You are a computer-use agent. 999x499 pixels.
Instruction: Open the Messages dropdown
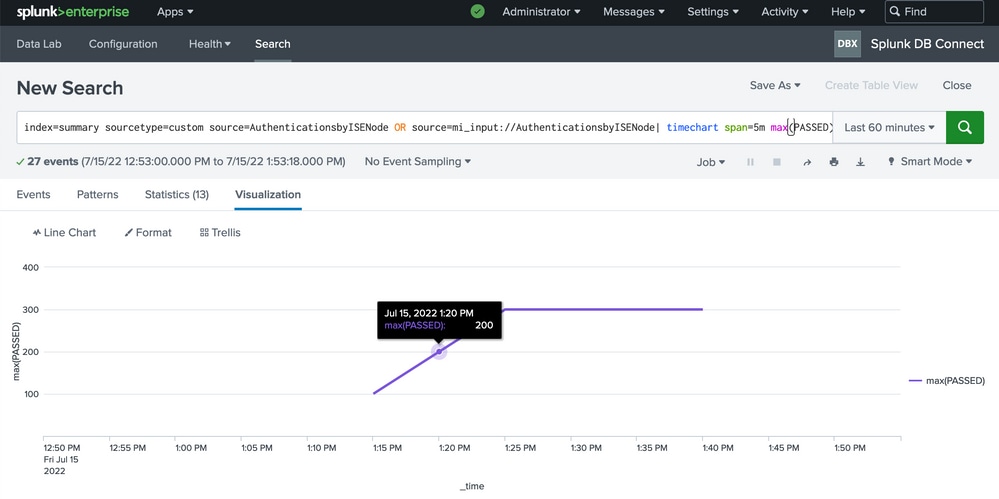tap(634, 11)
